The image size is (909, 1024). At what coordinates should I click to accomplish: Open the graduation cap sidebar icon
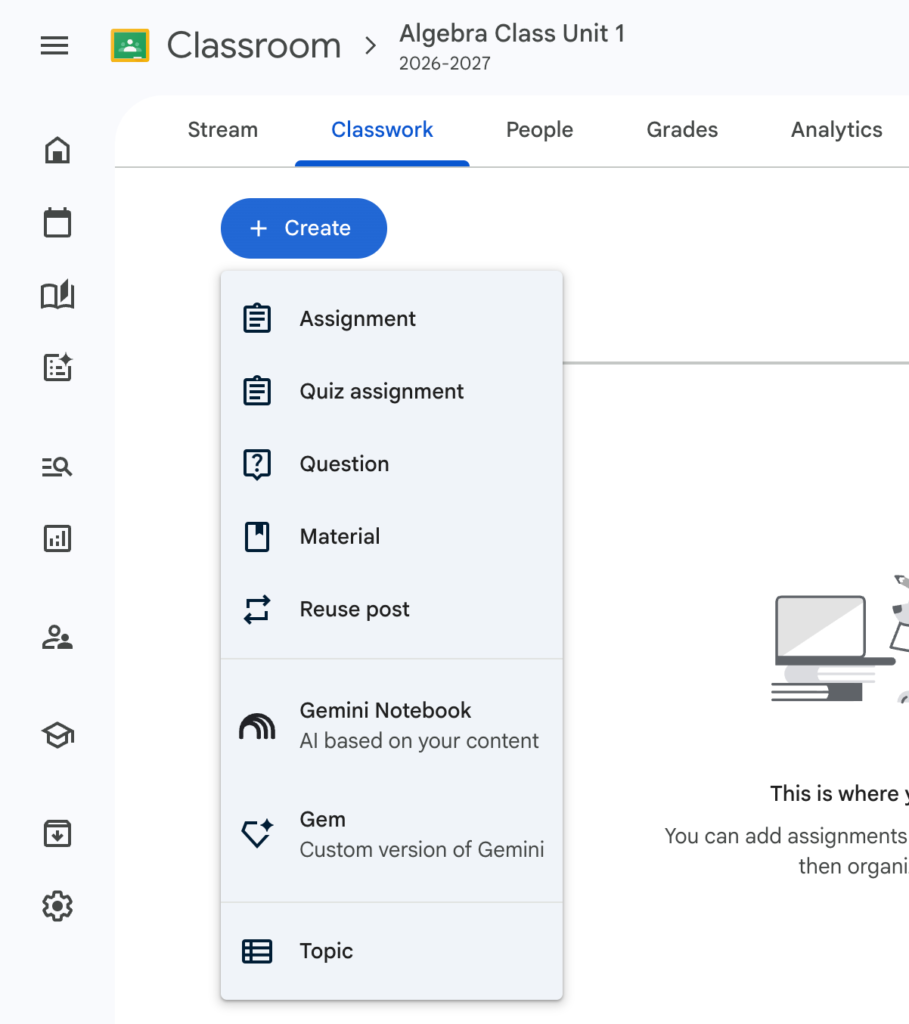pos(57,736)
